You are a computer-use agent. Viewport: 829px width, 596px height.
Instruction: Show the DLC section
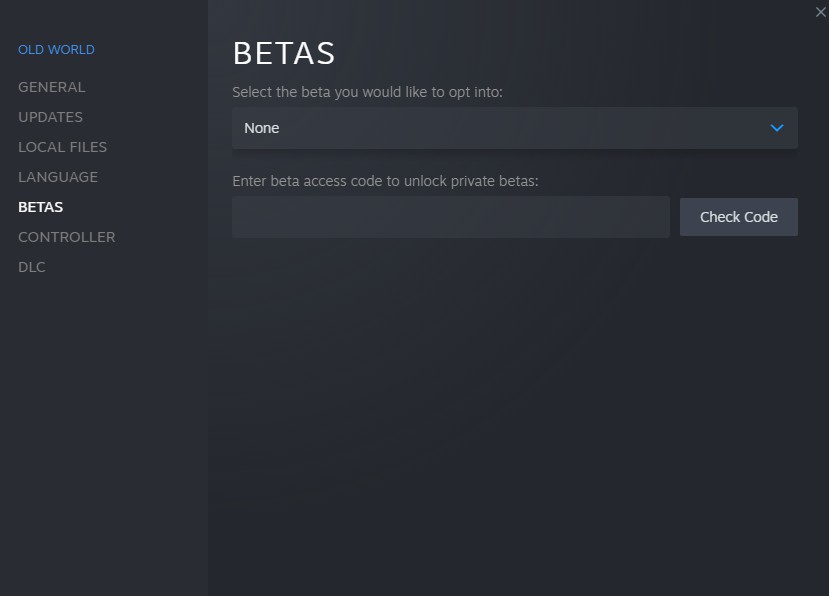coord(32,267)
